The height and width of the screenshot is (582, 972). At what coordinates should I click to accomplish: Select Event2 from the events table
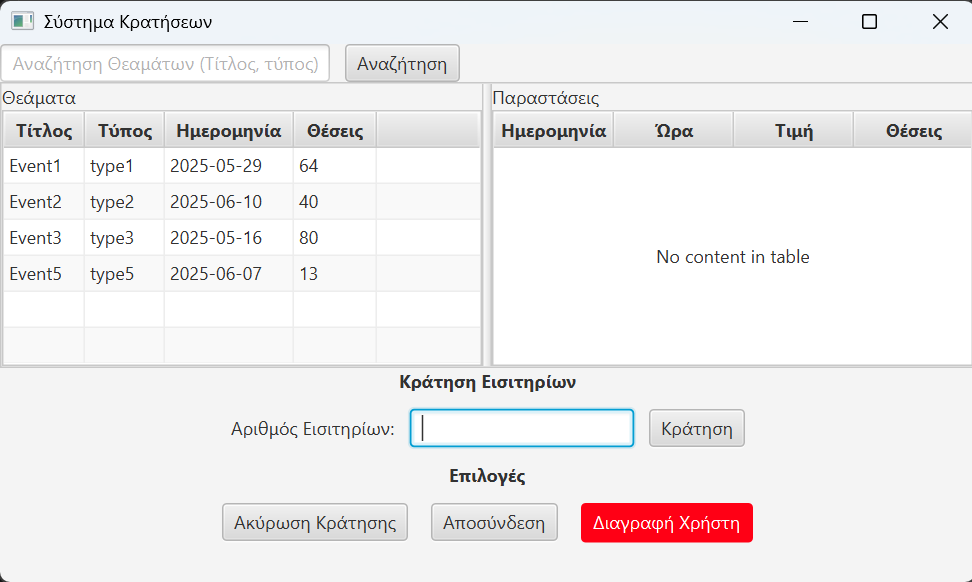pyautogui.click(x=150, y=201)
